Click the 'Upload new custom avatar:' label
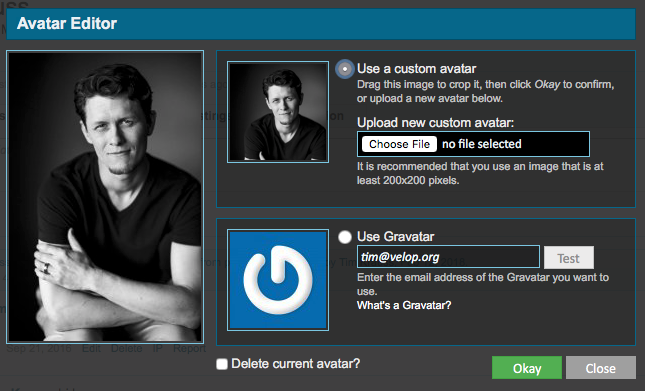This screenshot has width=645, height=391. 436,123
